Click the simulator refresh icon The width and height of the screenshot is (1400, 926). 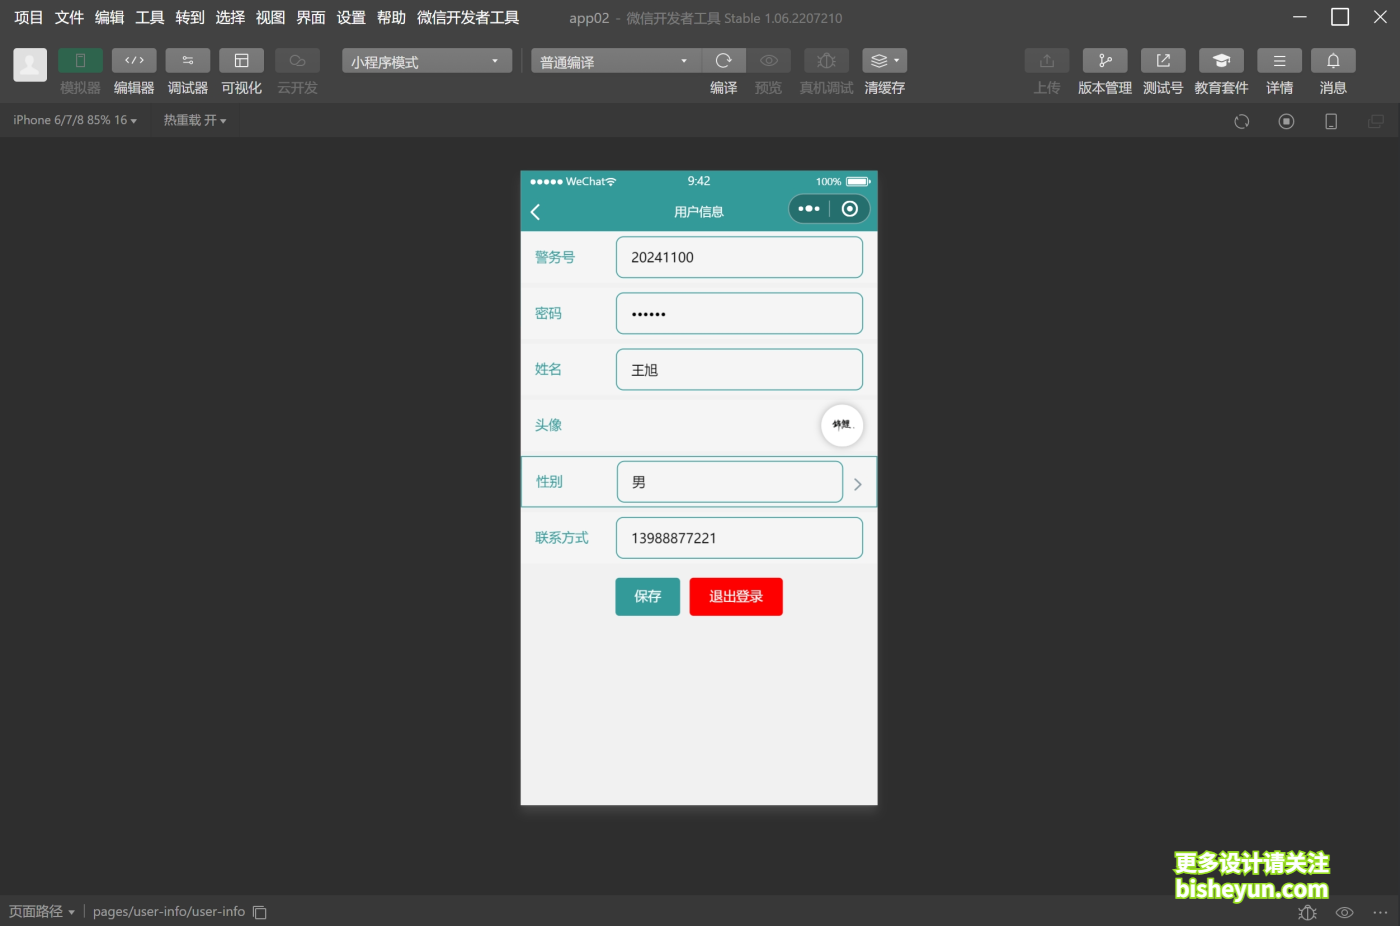coord(1242,121)
